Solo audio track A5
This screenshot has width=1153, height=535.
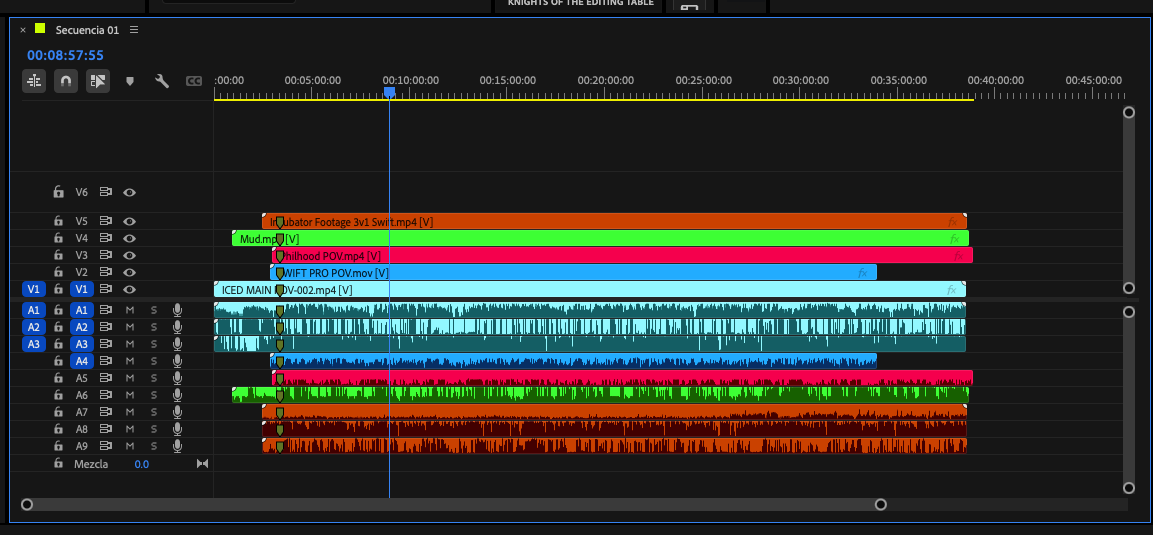[x=154, y=378]
